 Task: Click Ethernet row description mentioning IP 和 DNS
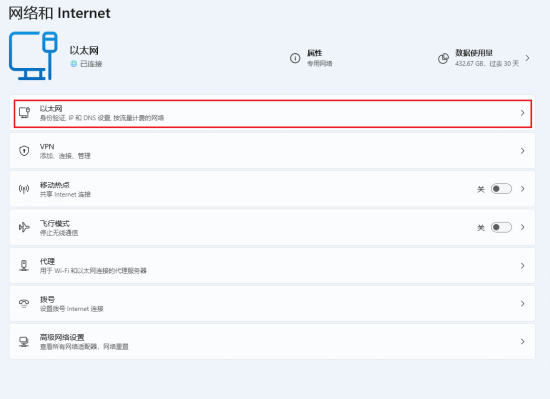tap(102, 118)
